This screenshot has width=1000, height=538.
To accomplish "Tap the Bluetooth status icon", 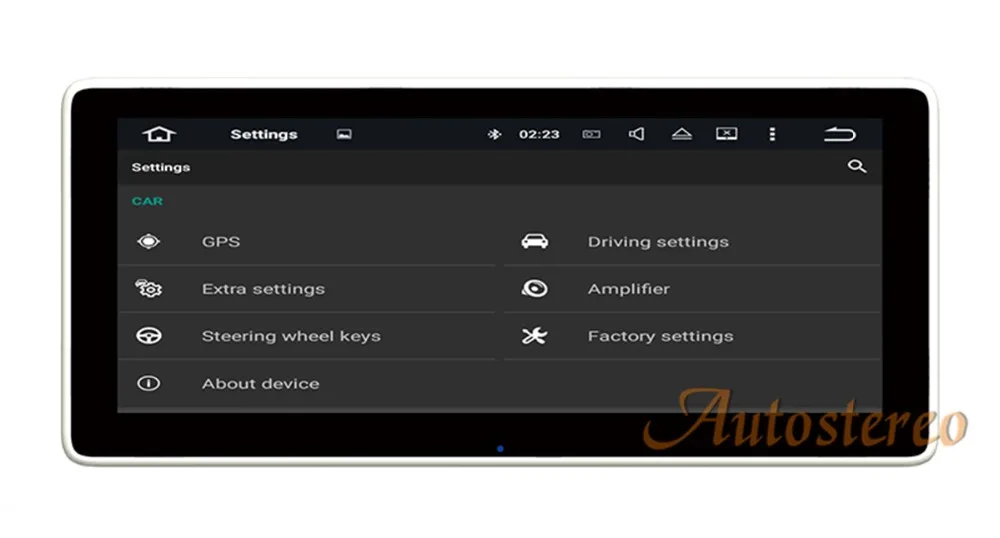I will coord(494,134).
